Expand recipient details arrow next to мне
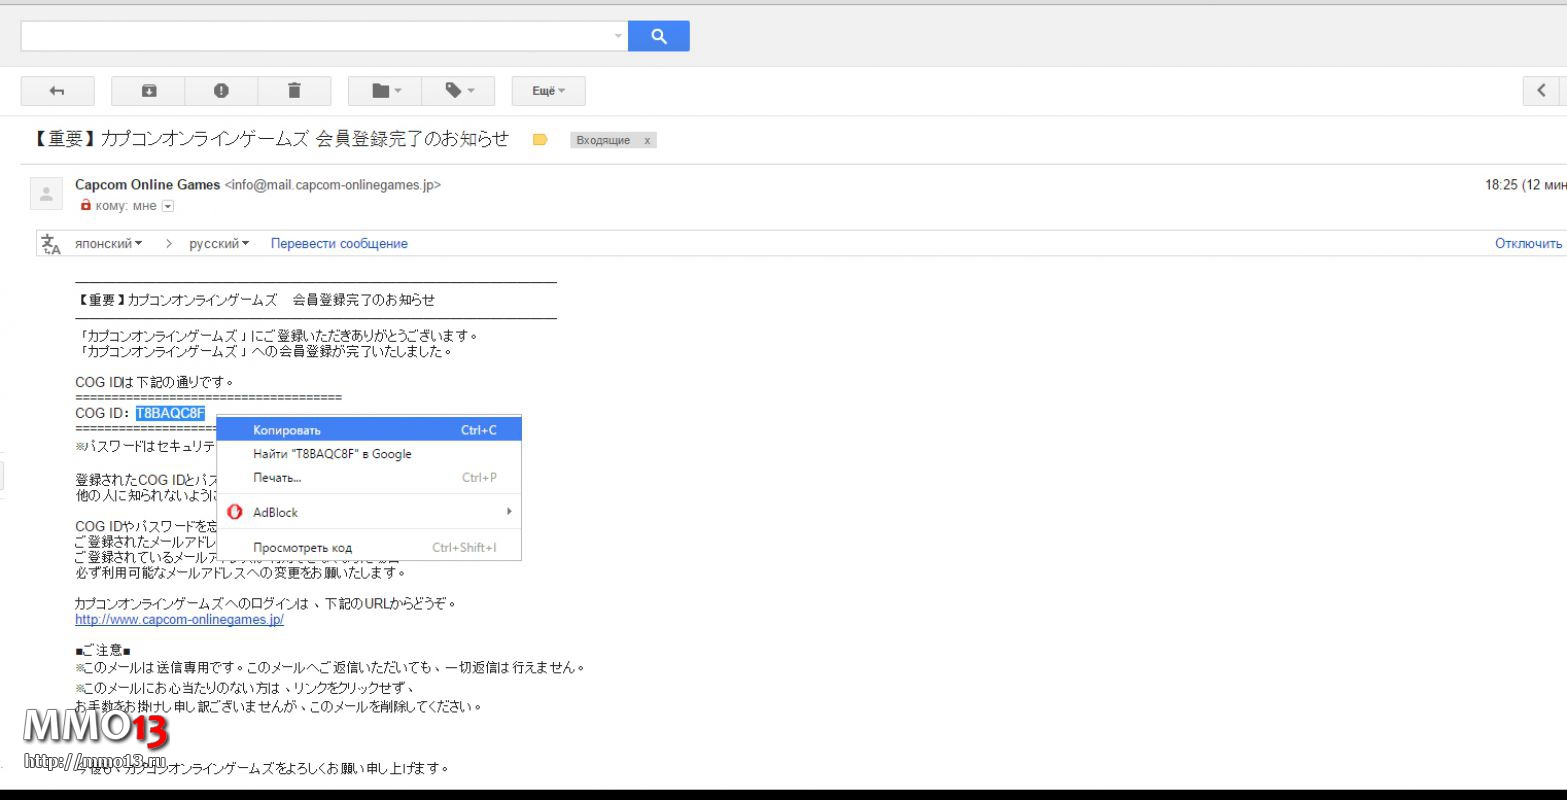 pos(168,206)
